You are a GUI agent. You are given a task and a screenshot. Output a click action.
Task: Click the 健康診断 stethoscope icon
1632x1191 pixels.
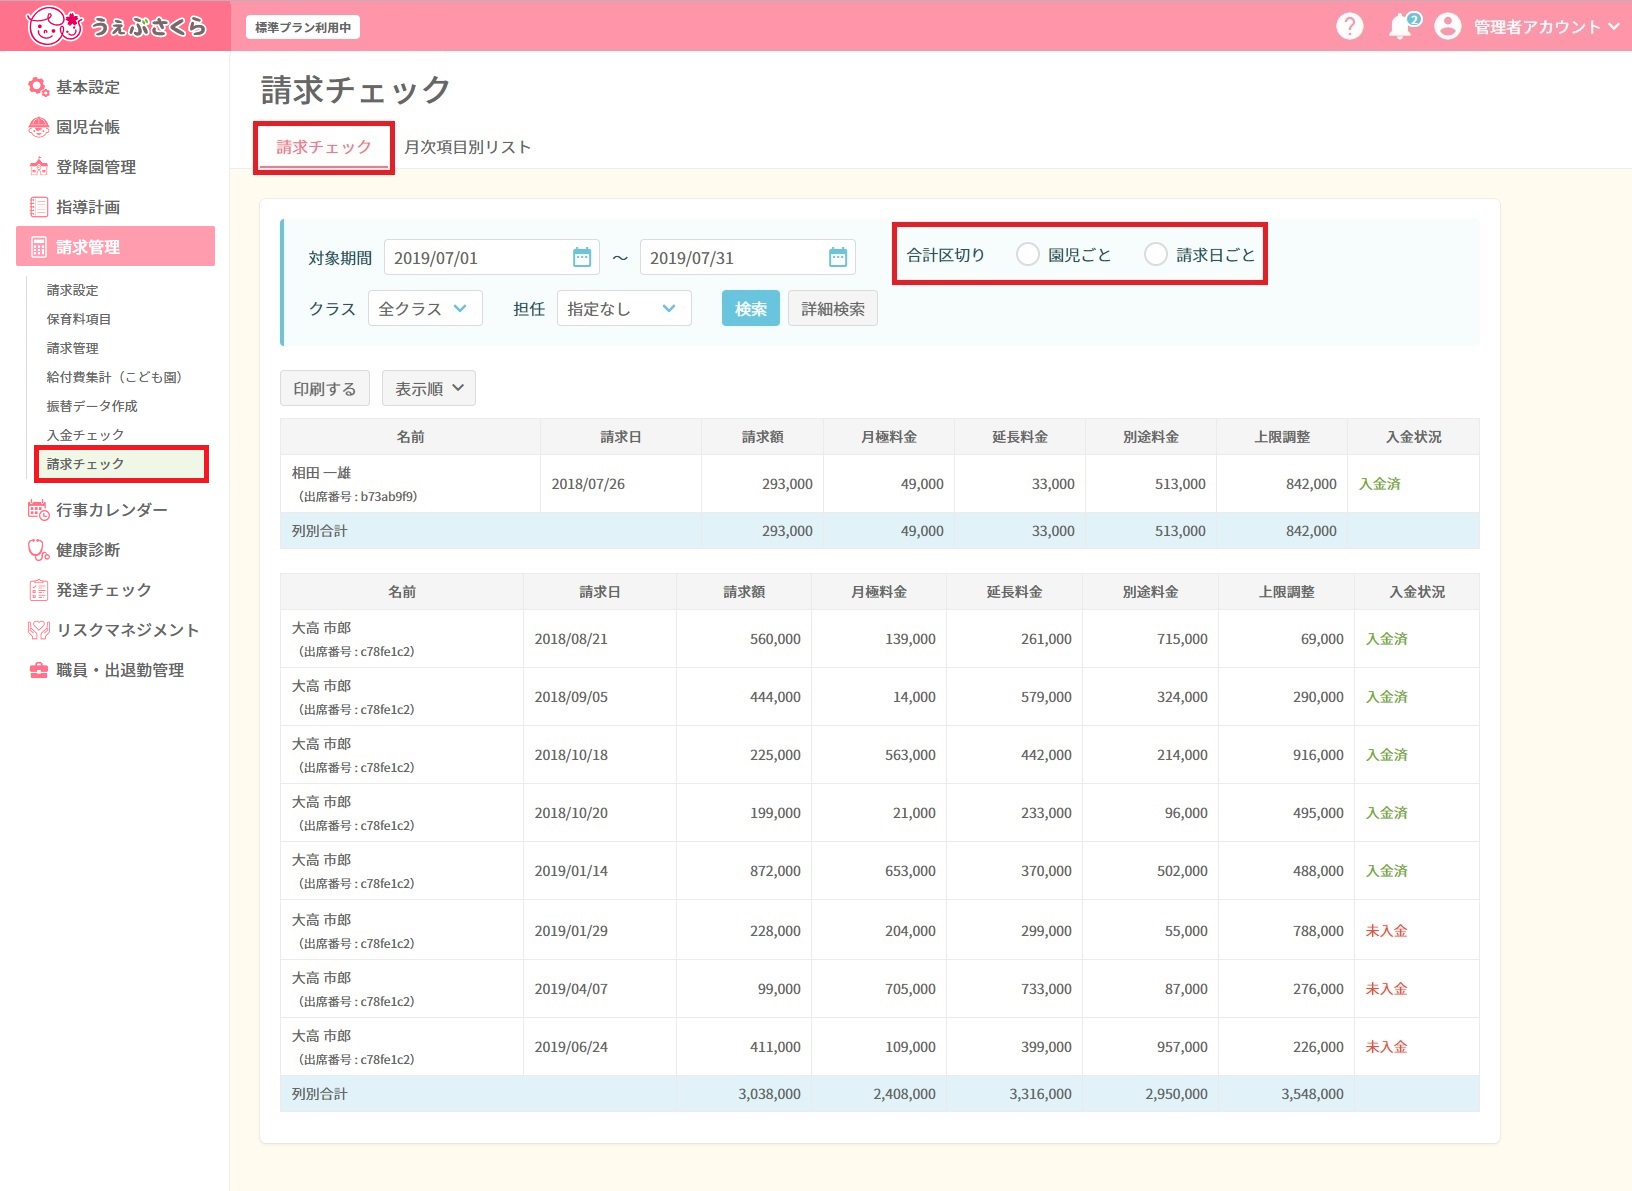(38, 550)
